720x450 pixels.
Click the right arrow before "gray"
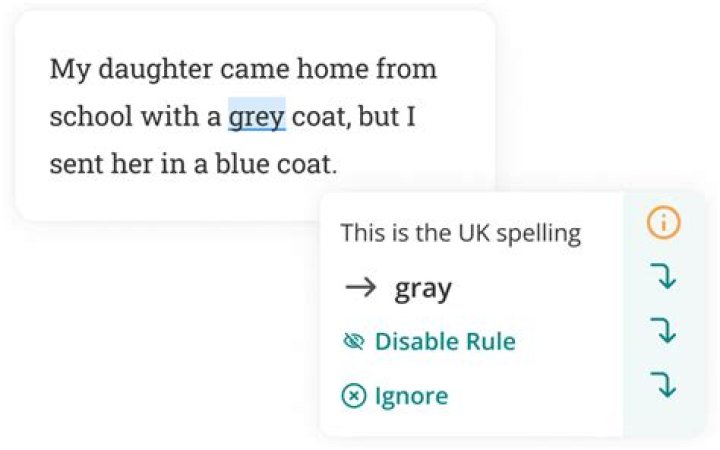358,288
